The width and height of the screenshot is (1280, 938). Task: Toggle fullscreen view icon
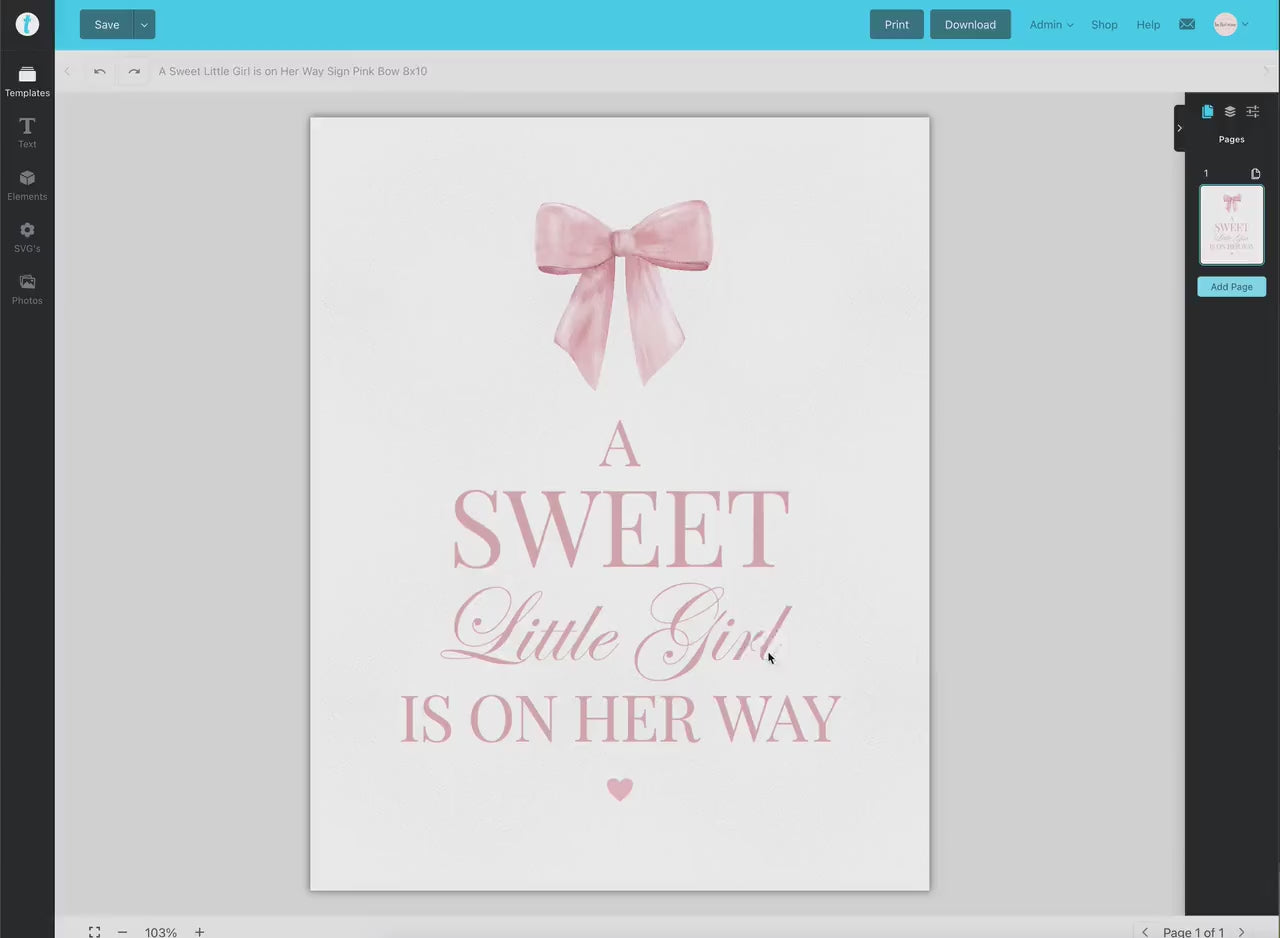(94, 932)
